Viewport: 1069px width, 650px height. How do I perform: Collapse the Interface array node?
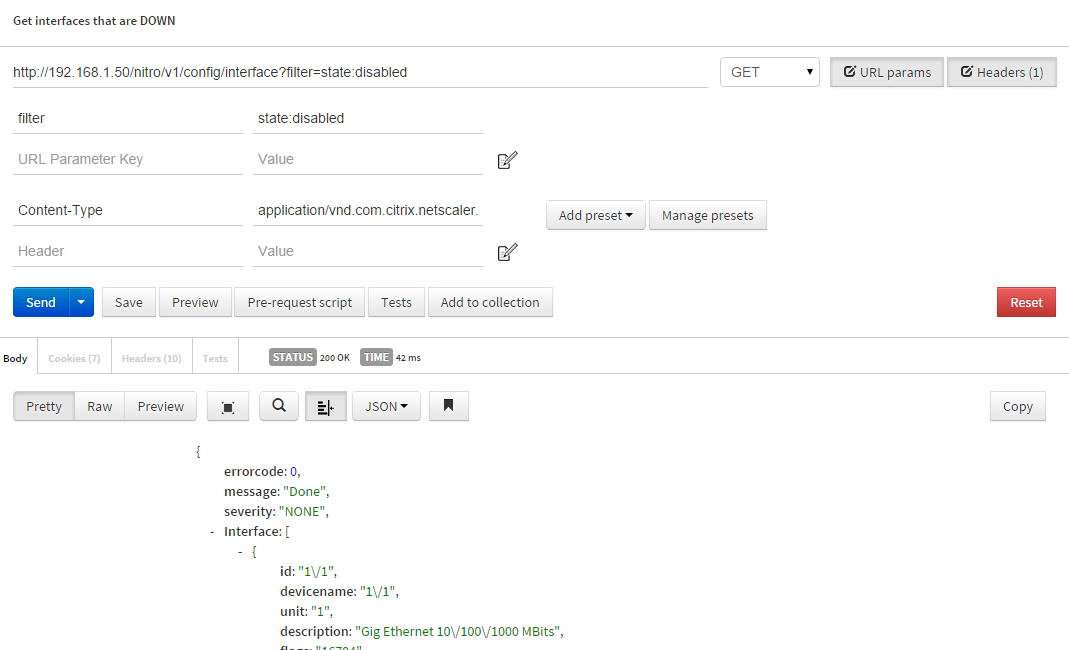click(213, 532)
